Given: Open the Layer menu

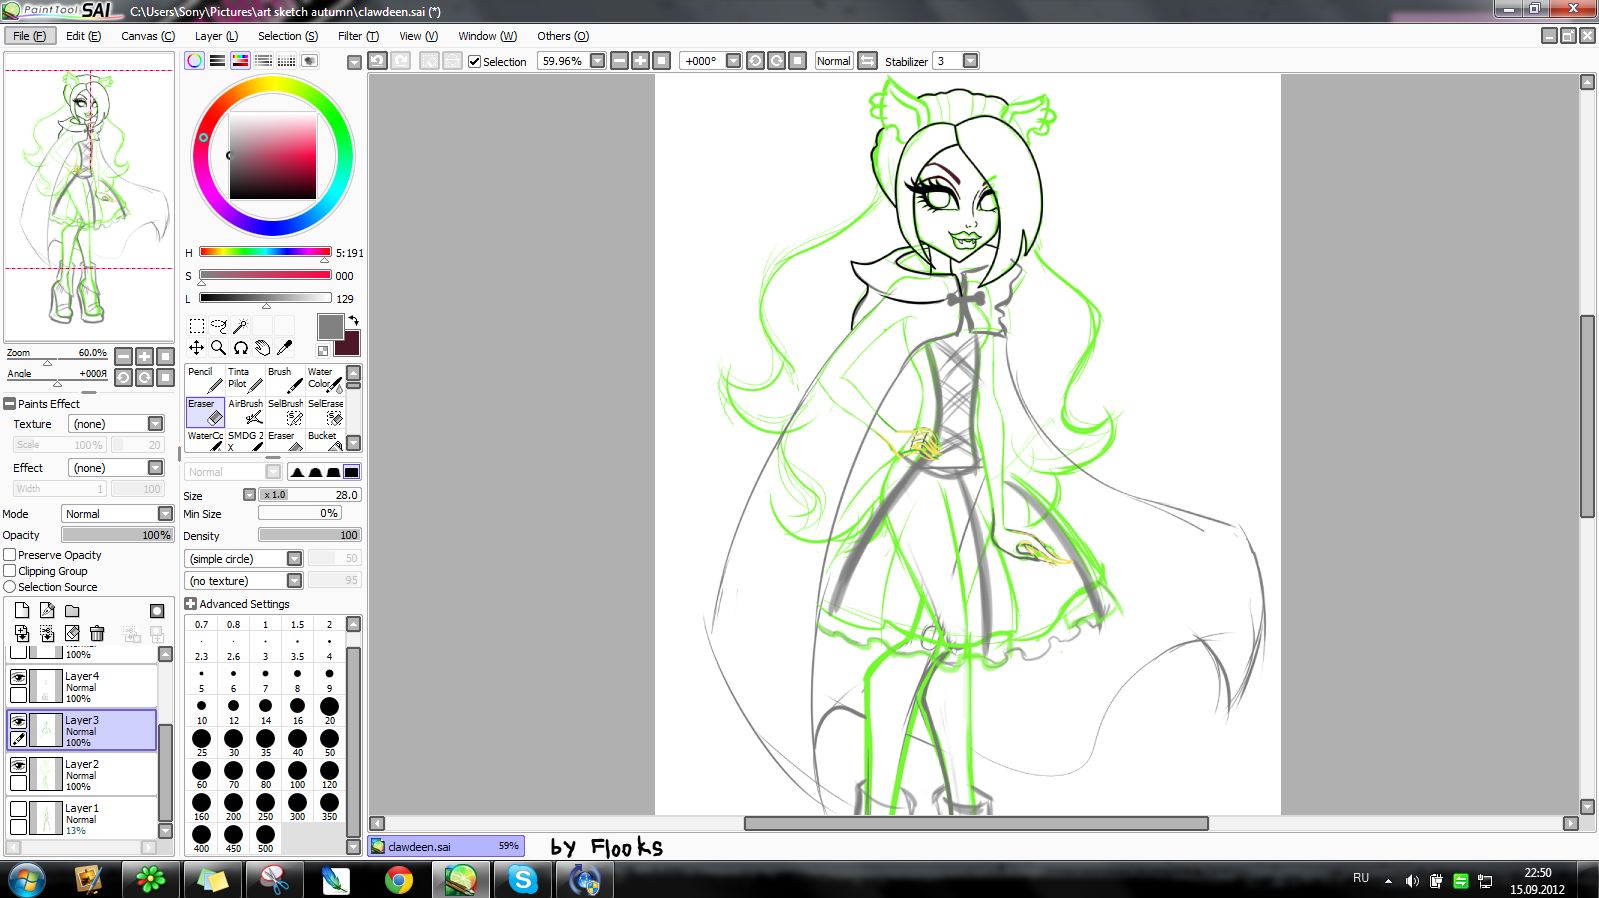Looking at the screenshot, I should [216, 36].
